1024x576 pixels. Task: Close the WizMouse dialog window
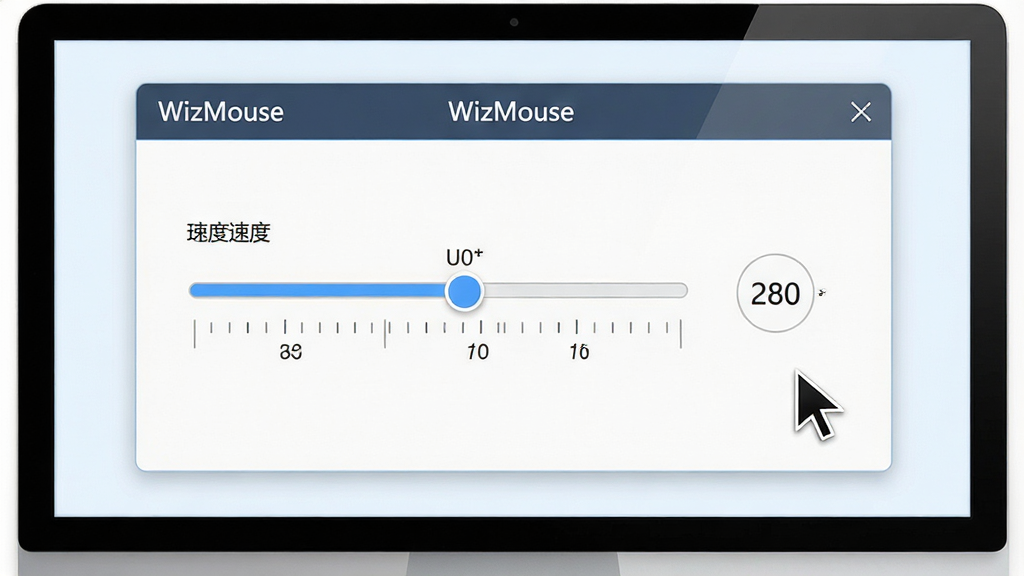(x=861, y=112)
